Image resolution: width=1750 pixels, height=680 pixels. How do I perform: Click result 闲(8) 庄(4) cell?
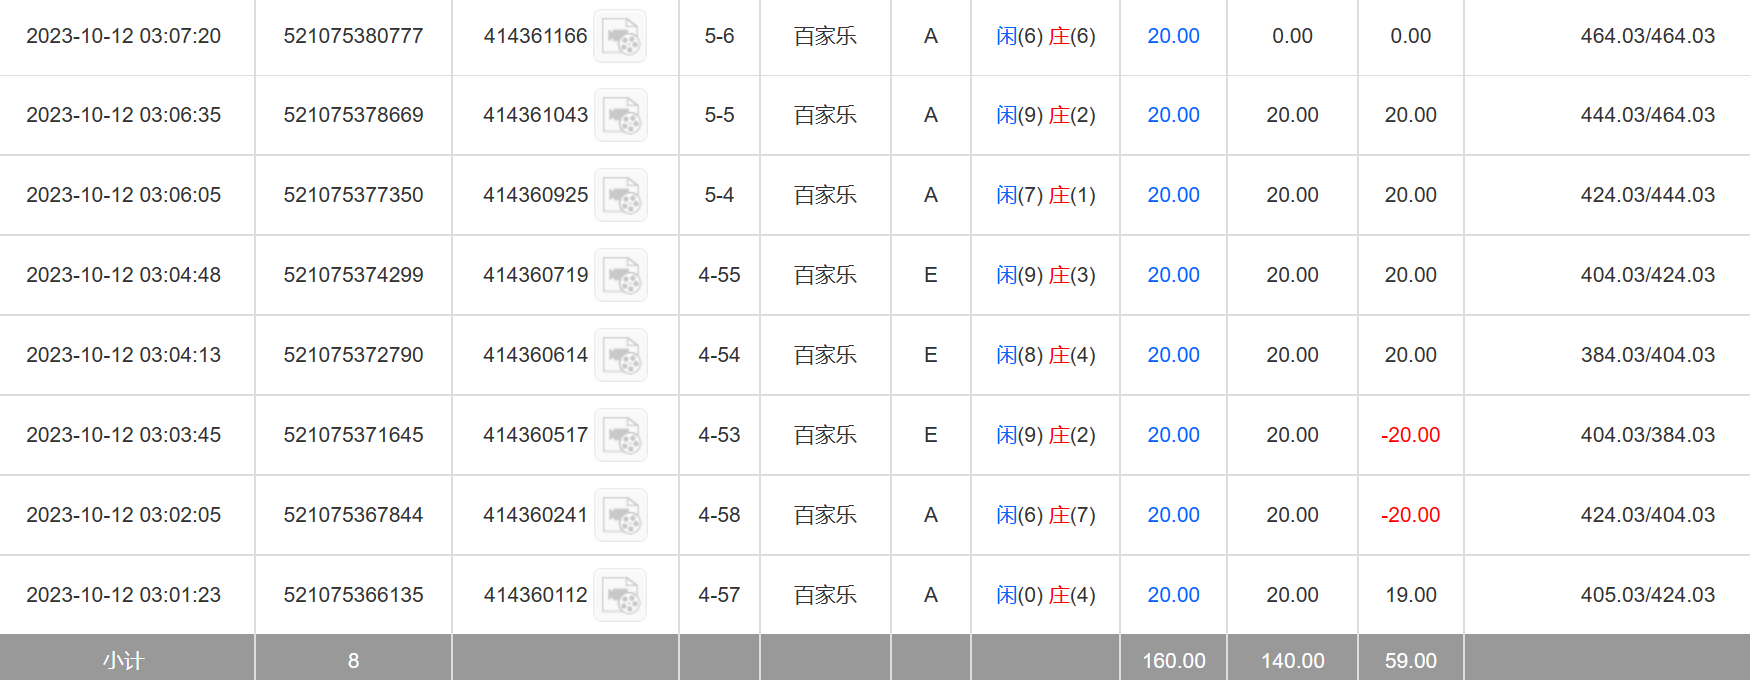tap(1046, 355)
